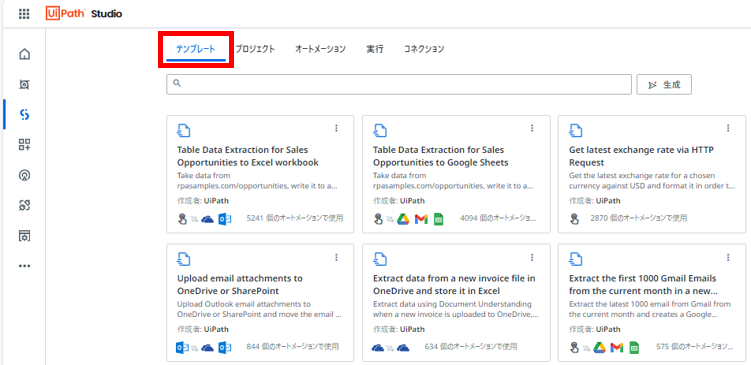Screen dimensions: 751x365
Task: Click the last sidebar icon above the ellipsis
Action: [x=24, y=236]
